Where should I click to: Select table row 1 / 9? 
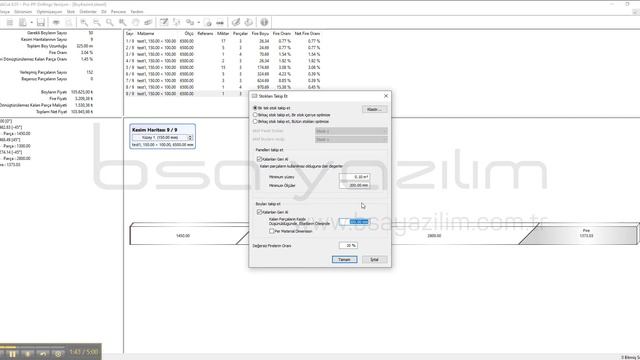223,41
